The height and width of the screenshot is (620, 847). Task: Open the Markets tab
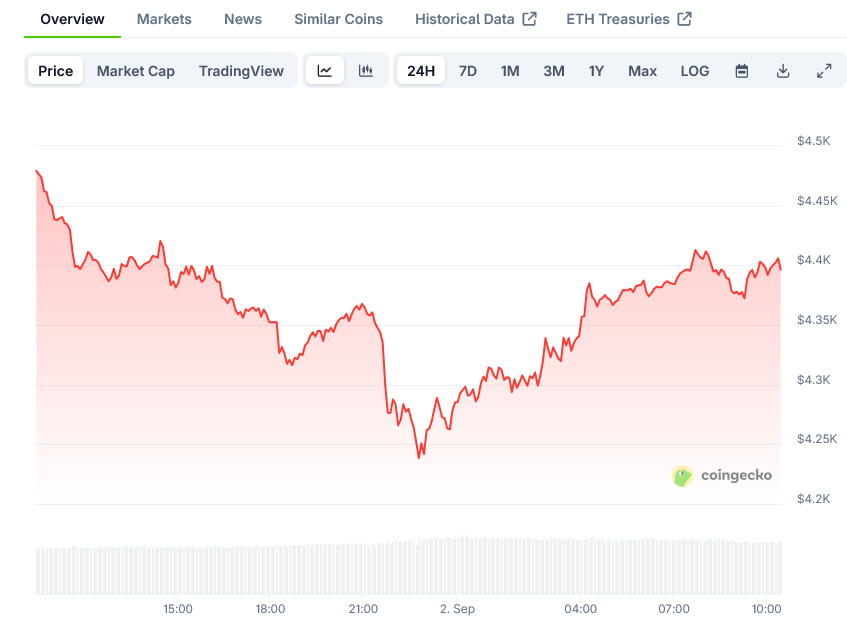pyautogui.click(x=164, y=19)
